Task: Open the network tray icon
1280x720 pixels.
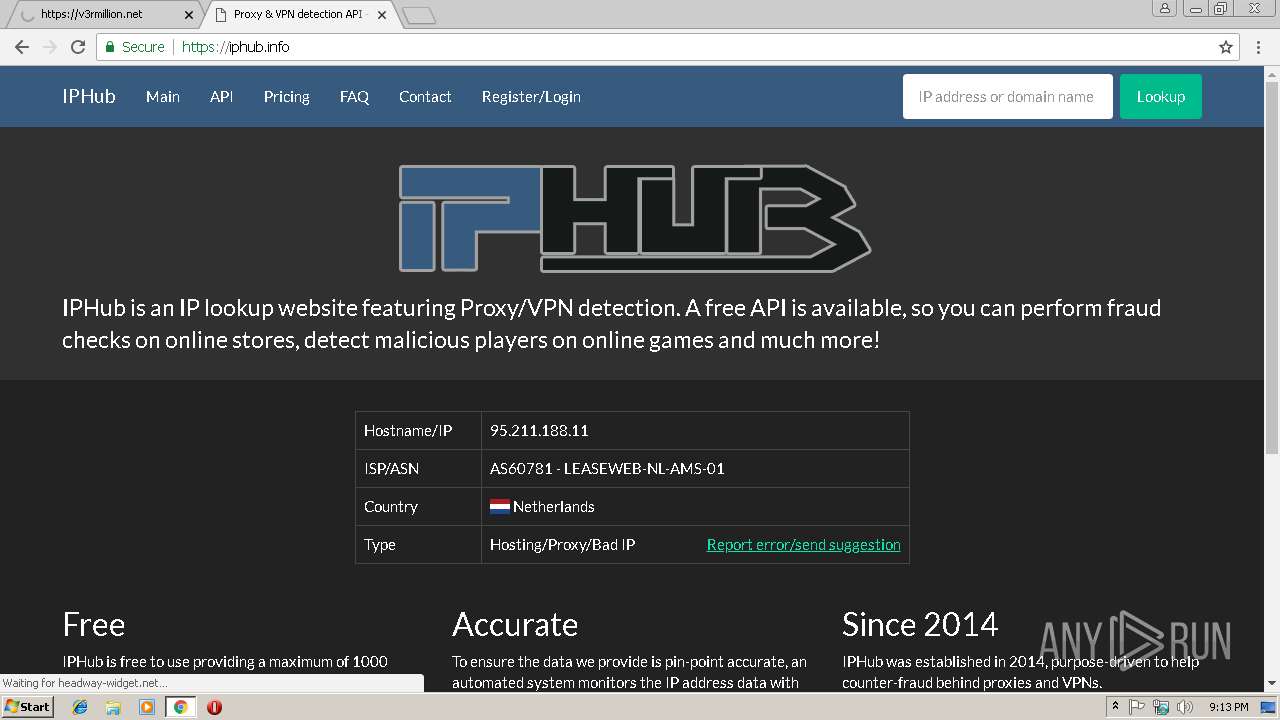Action: tap(1161, 707)
